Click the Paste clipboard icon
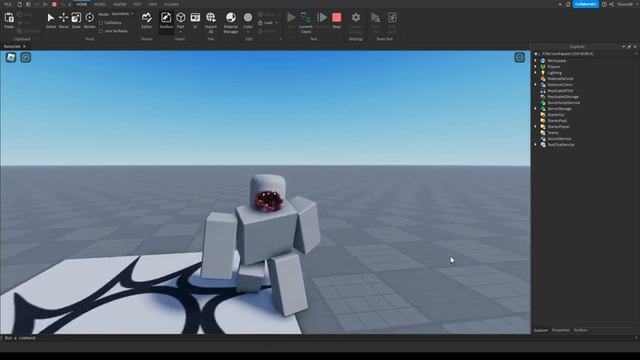 tap(9, 18)
